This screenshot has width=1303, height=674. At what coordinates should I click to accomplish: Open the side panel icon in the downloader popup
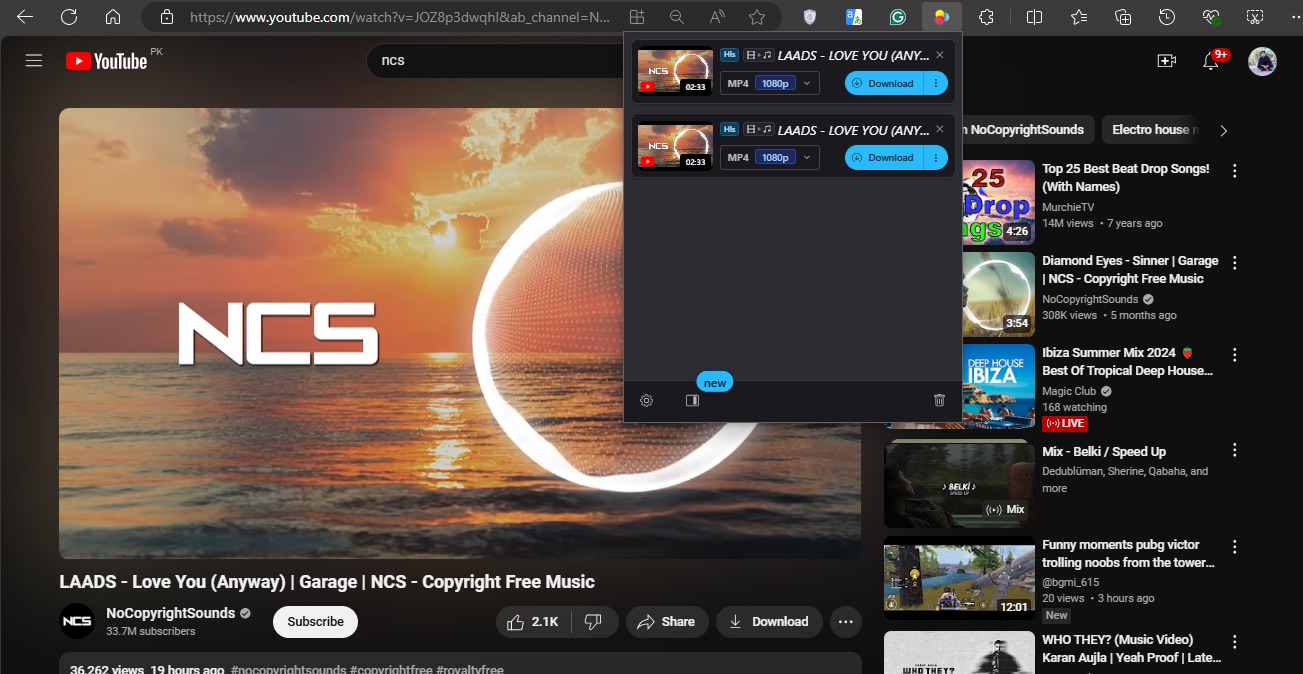(691, 400)
